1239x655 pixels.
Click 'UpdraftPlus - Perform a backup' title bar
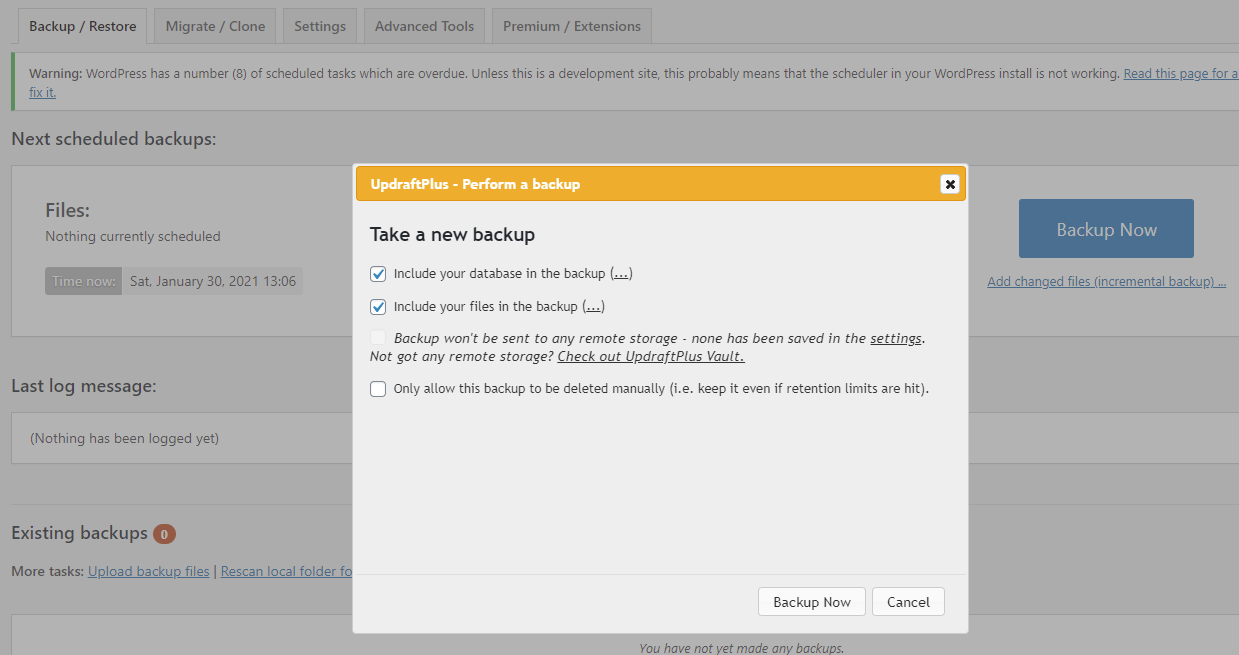(661, 184)
